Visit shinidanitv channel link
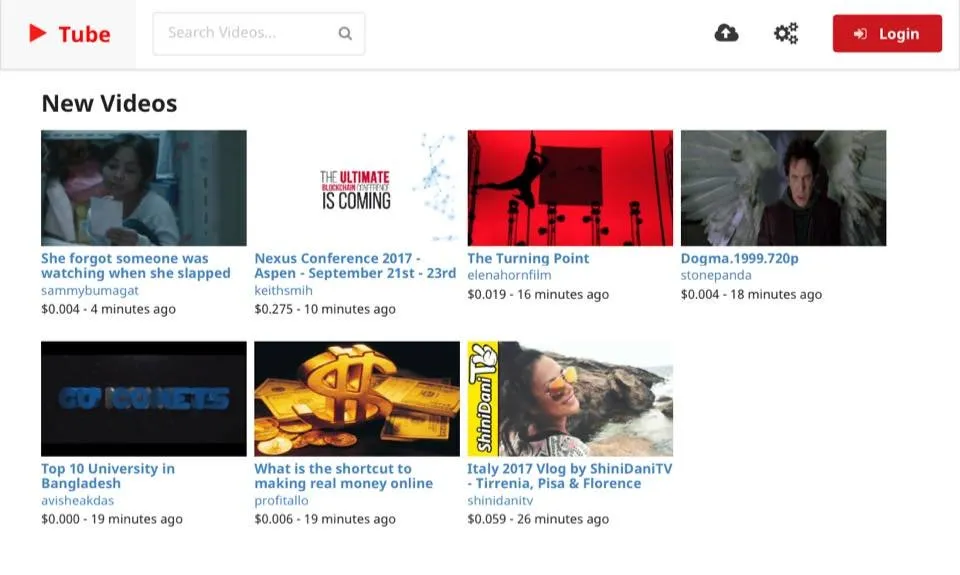This screenshot has width=960, height=575. coord(500,500)
